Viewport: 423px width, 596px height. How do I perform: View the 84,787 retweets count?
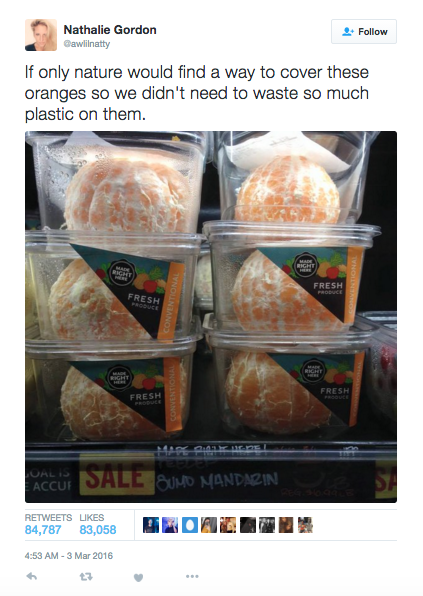(43, 529)
